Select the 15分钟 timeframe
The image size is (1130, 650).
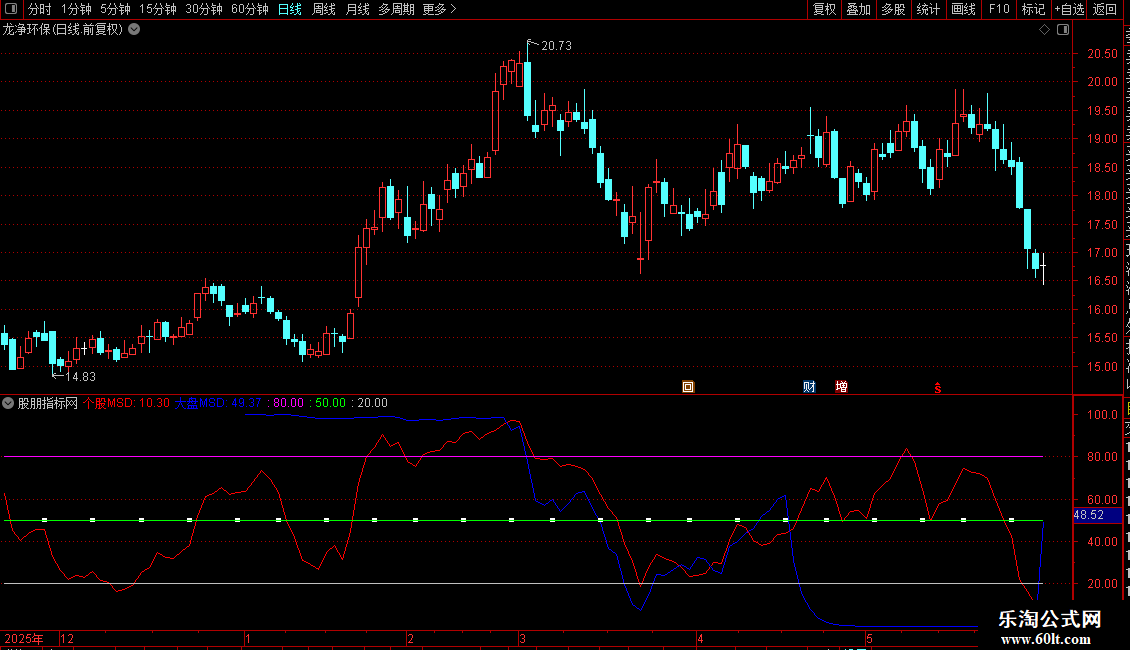tap(157, 9)
